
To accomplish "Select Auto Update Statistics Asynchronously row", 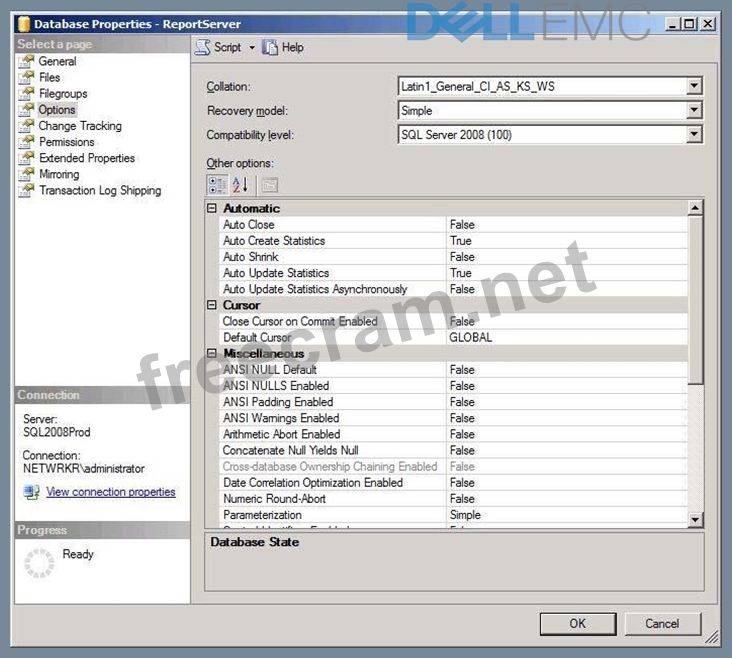I will (453, 289).
